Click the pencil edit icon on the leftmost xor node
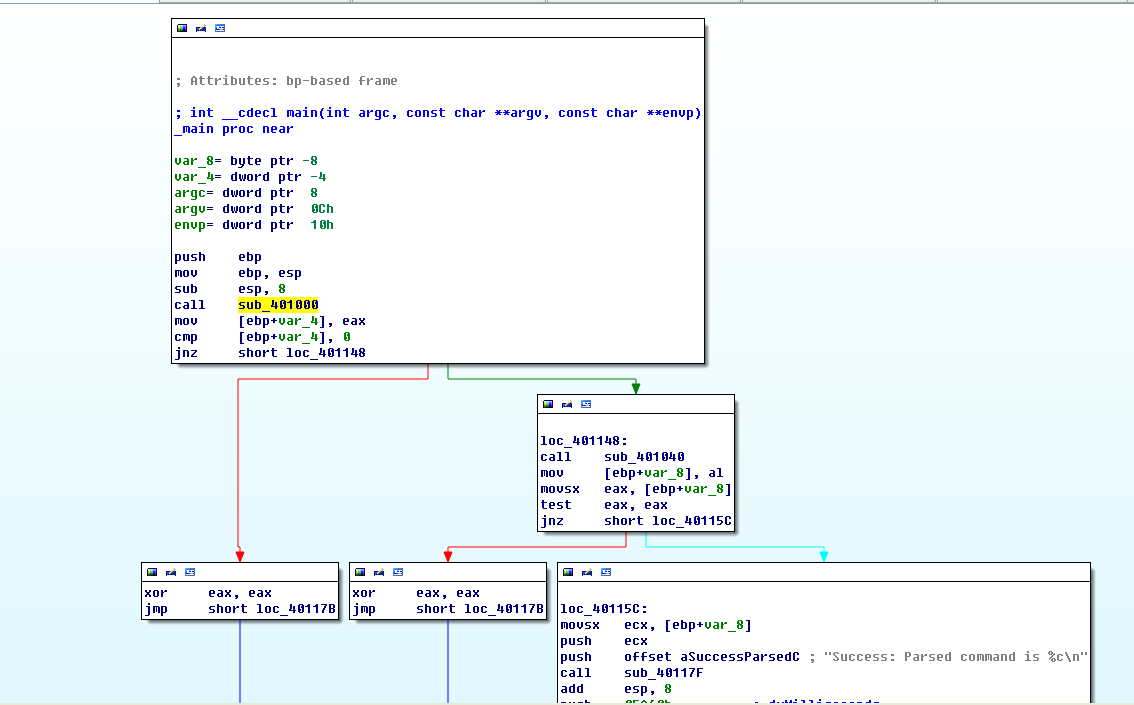Viewport: 1134px width, 705px height. point(171,572)
